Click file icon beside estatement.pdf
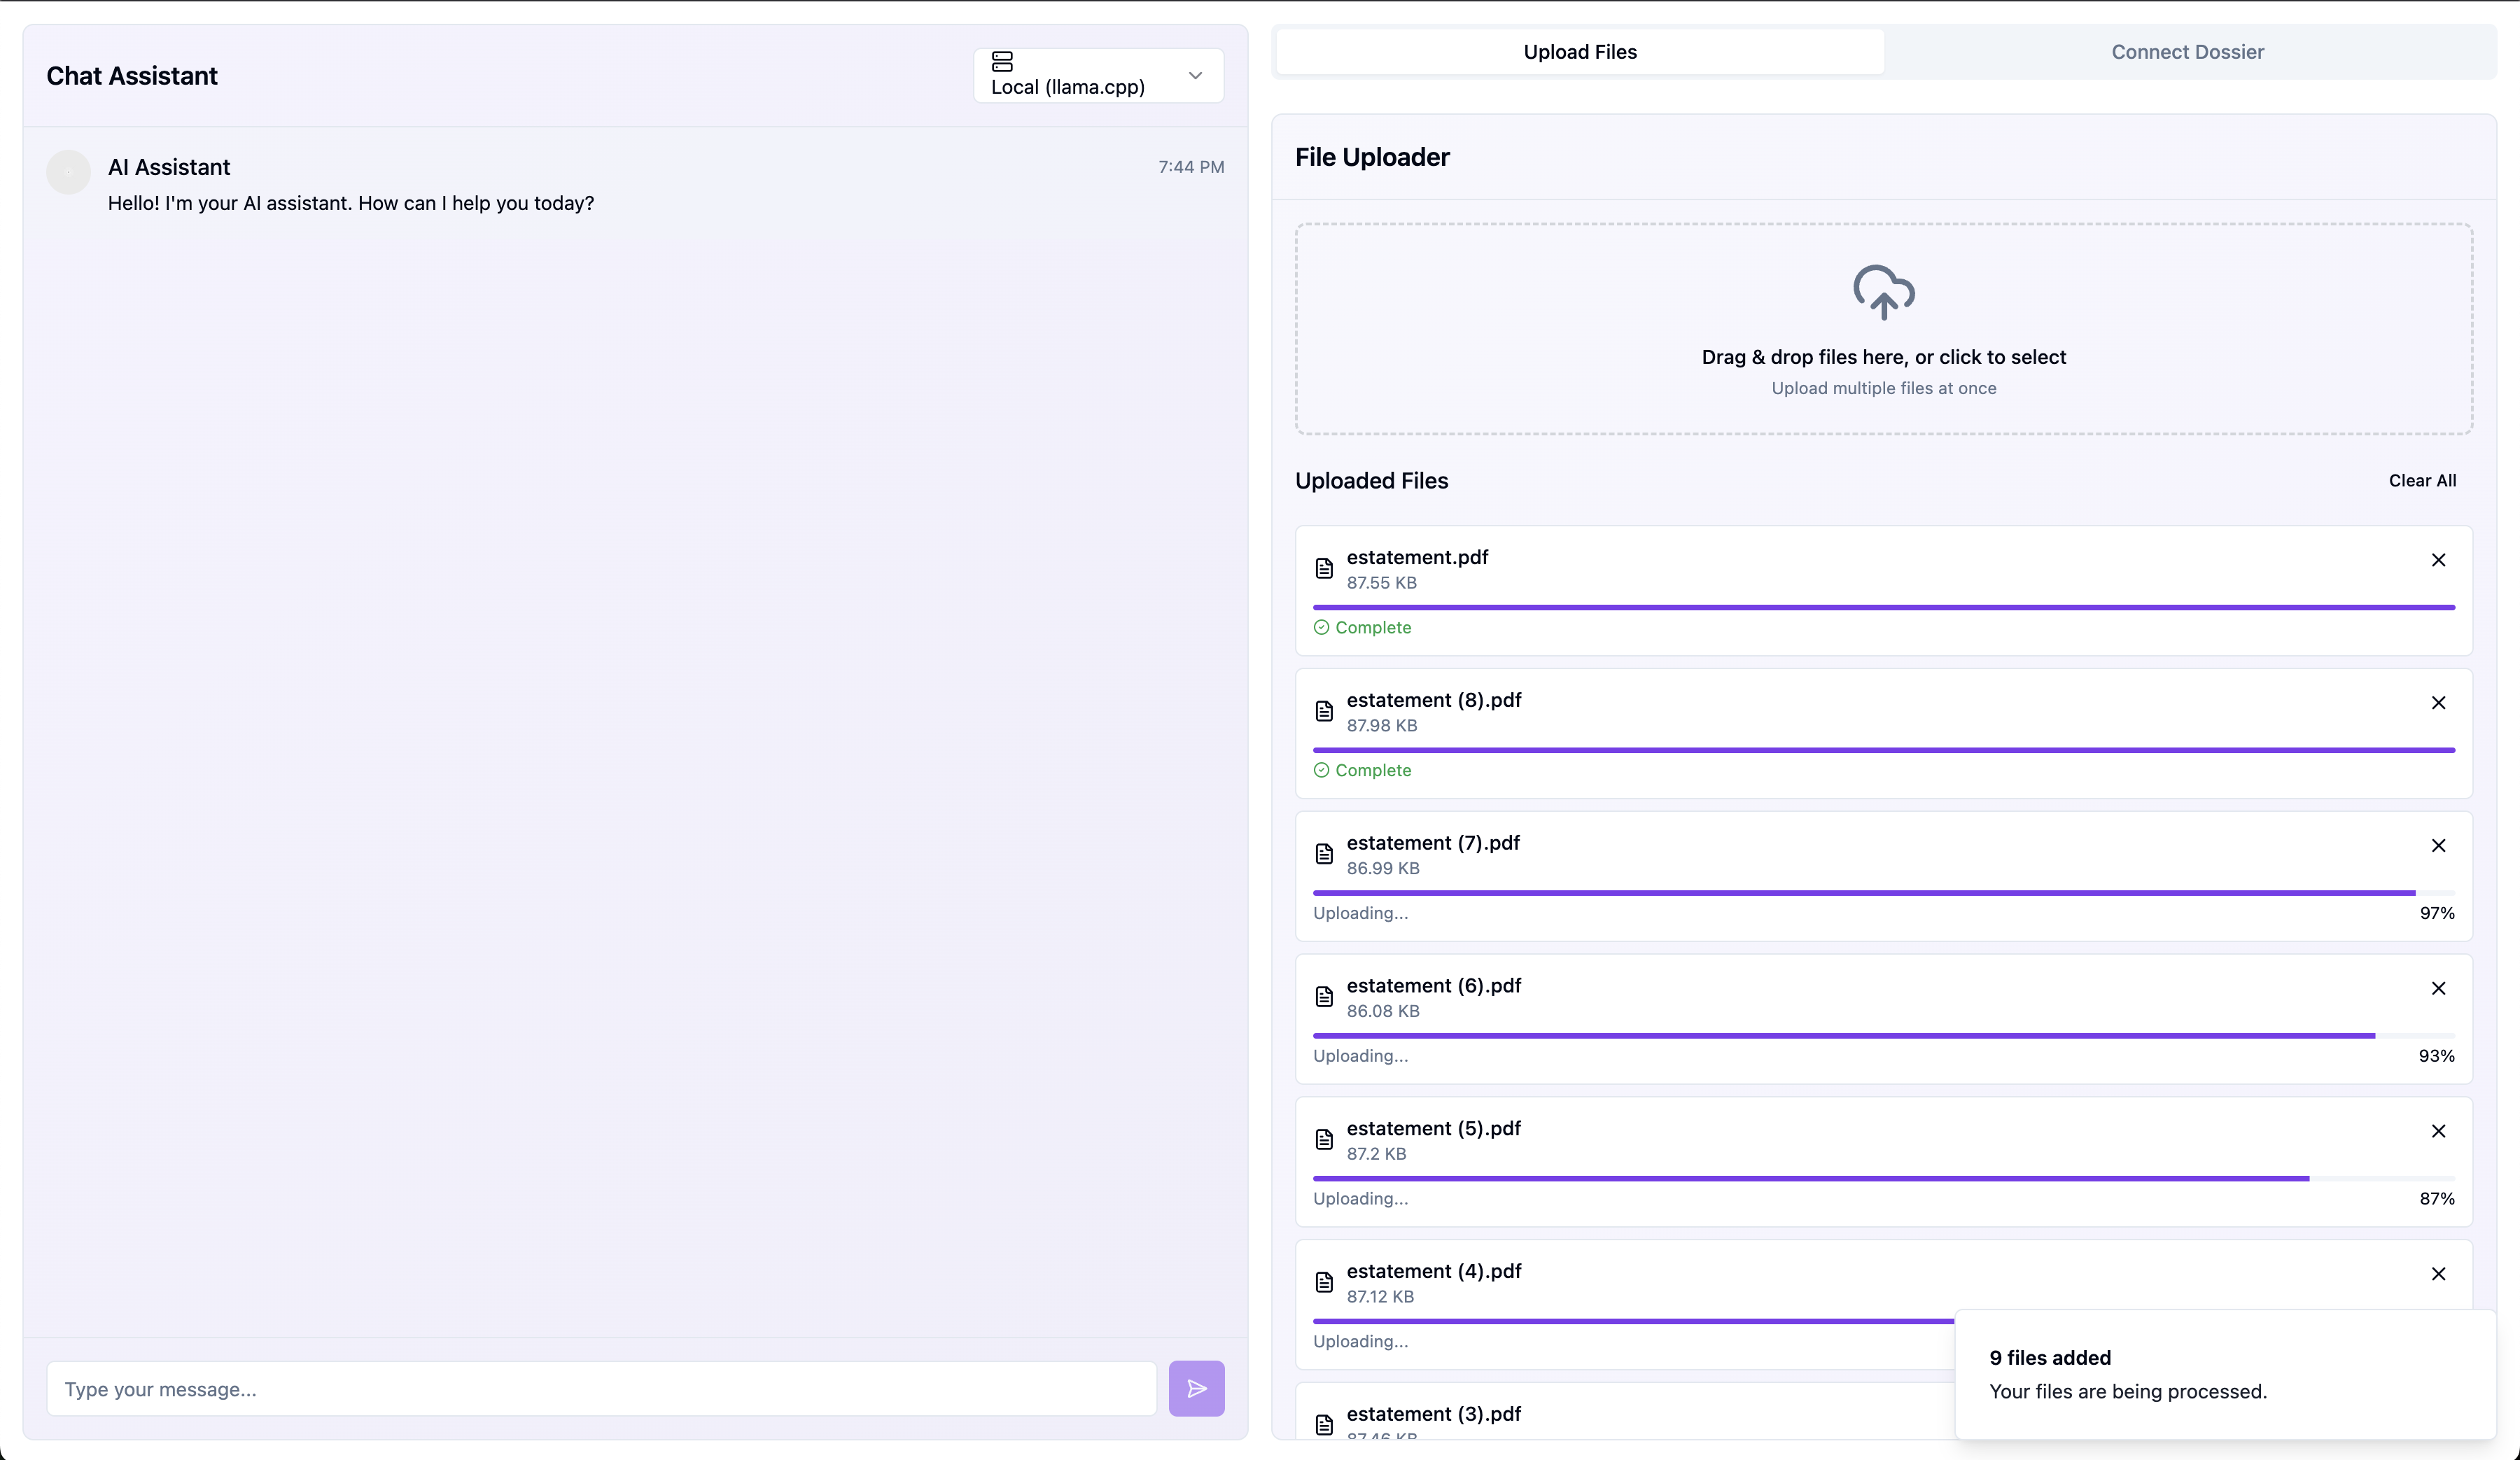The image size is (2520, 1460). coord(1324,569)
